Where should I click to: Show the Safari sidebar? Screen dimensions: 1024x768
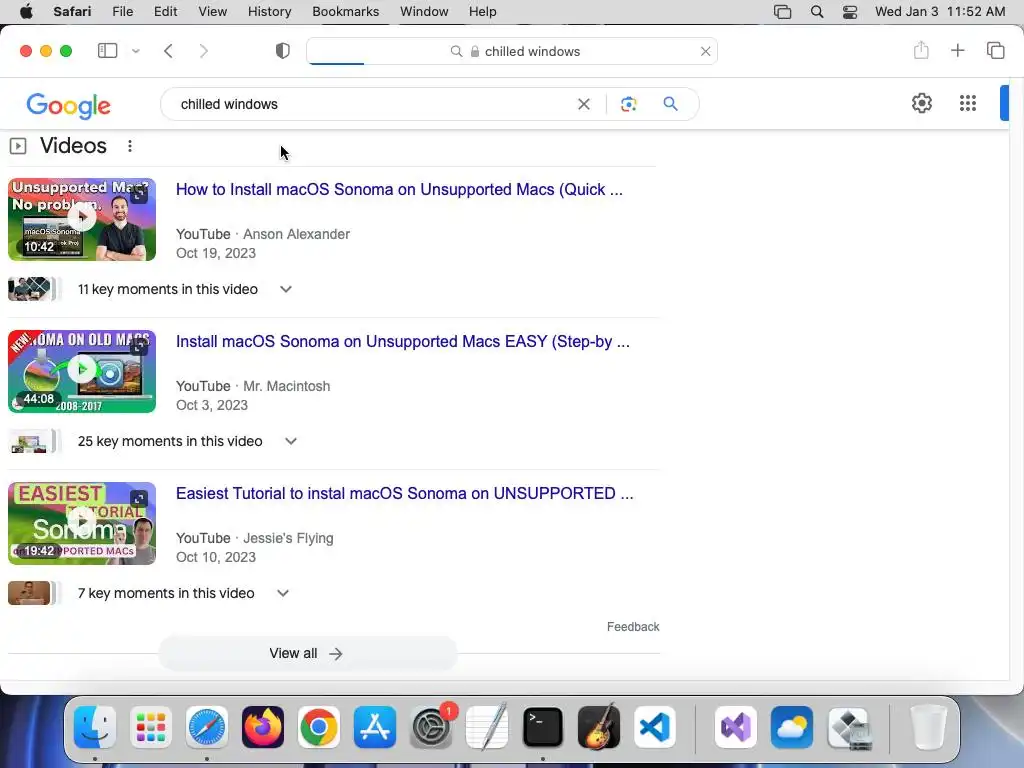coord(107,51)
